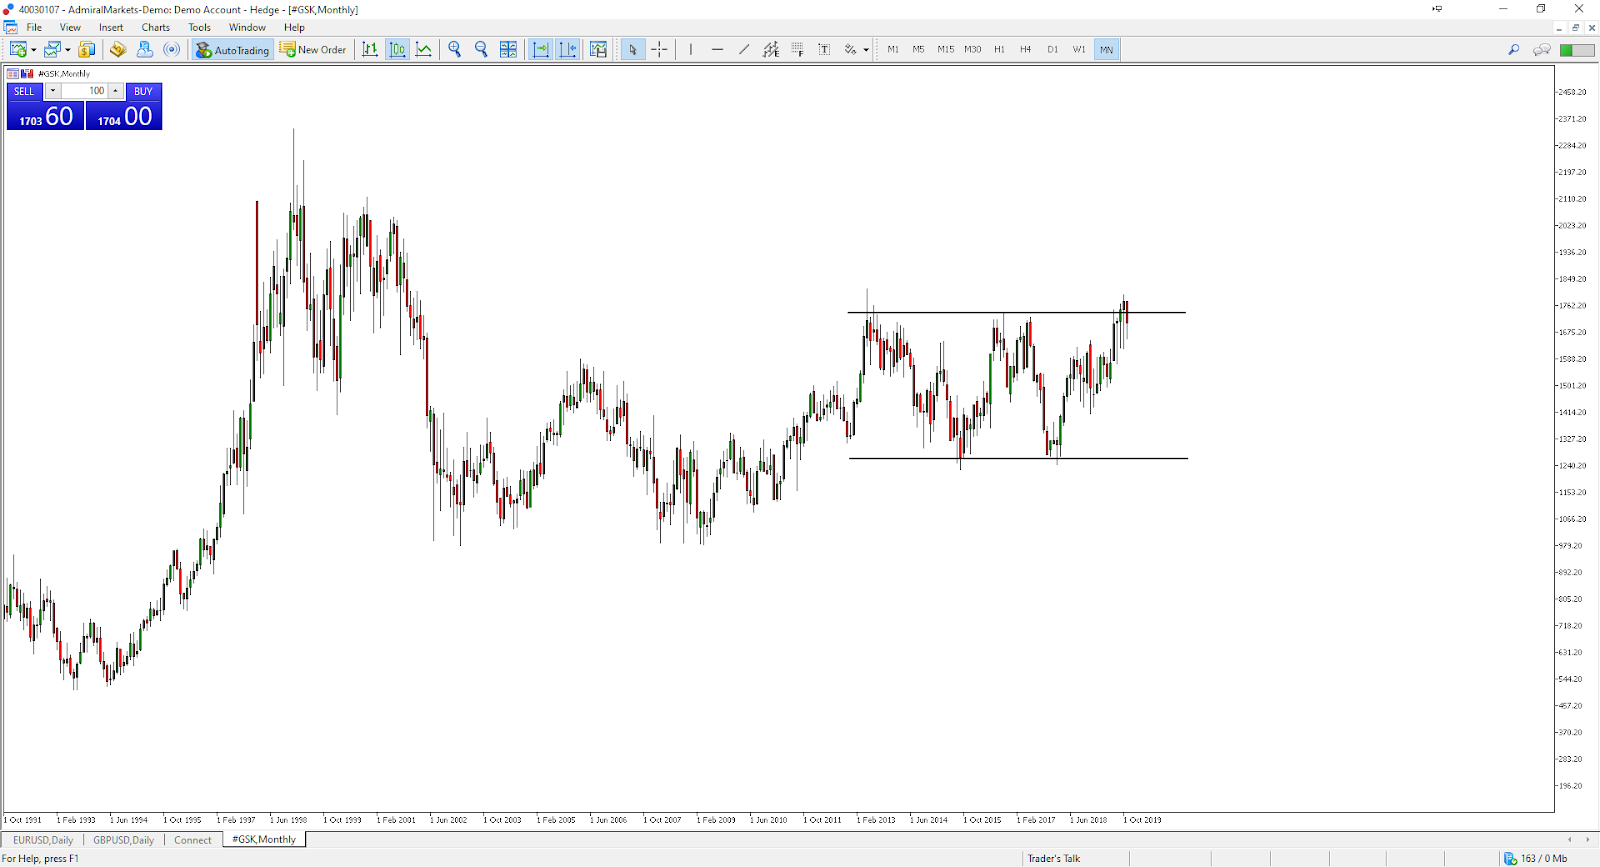Toggle the chart shift button

click(567, 49)
